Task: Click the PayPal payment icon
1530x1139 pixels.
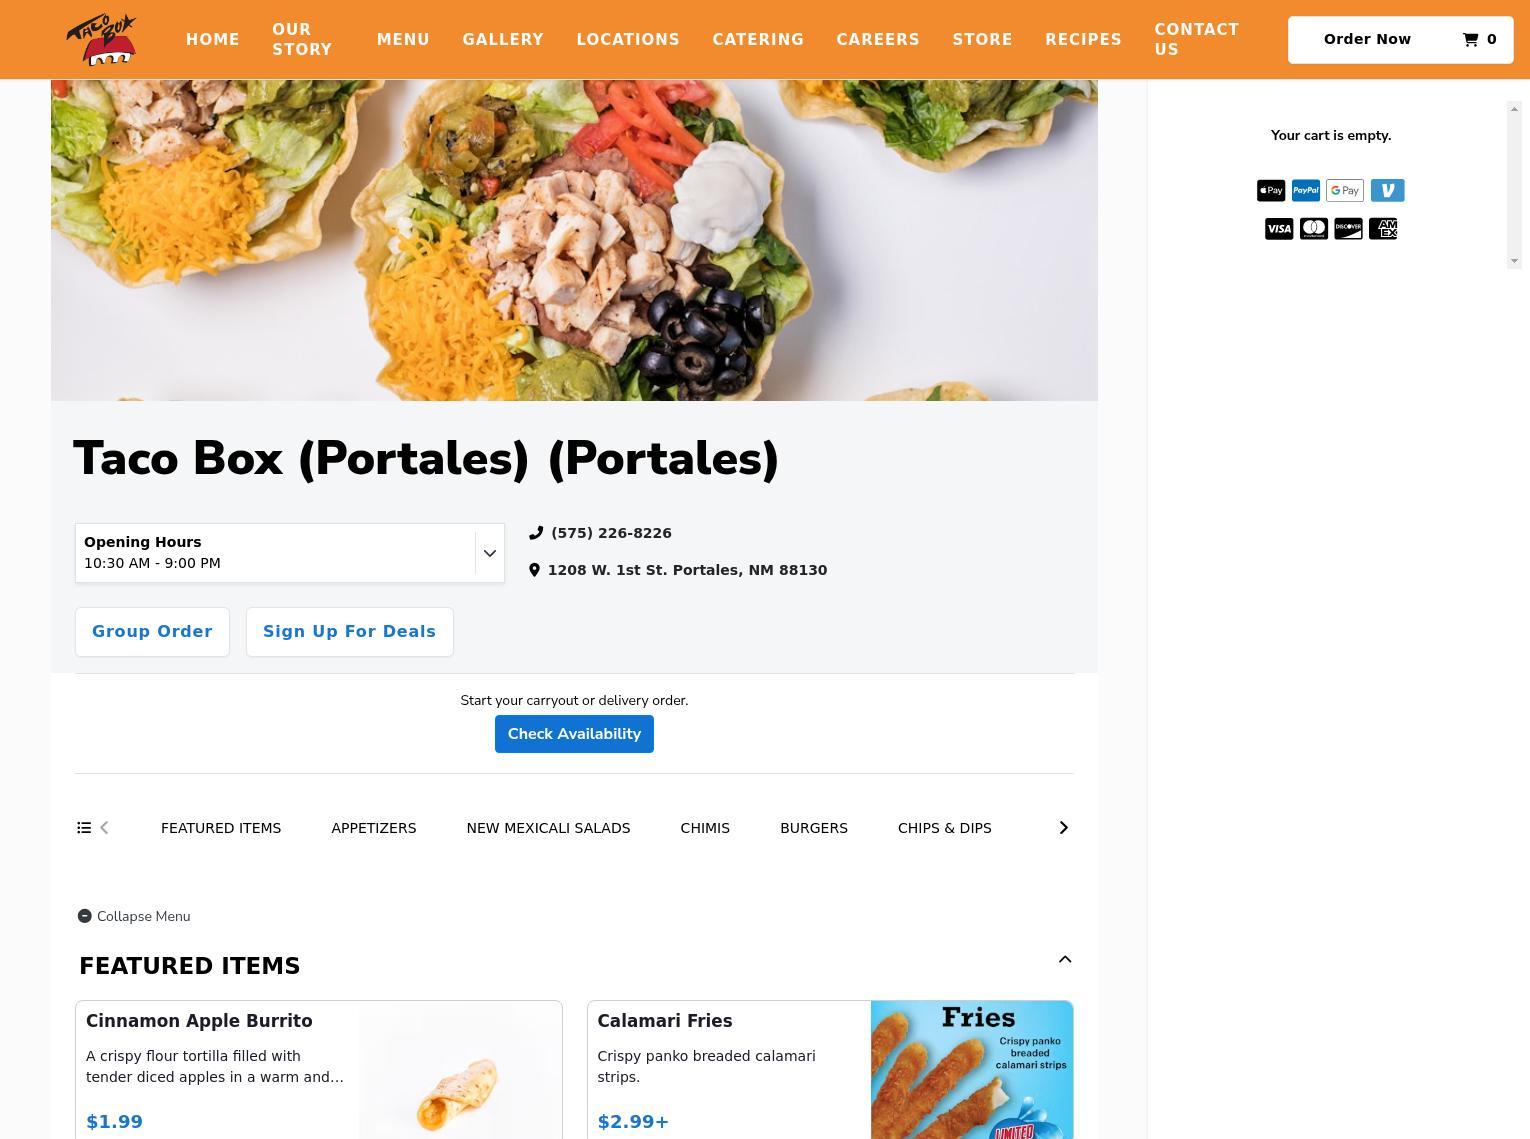Action: [x=1306, y=191]
